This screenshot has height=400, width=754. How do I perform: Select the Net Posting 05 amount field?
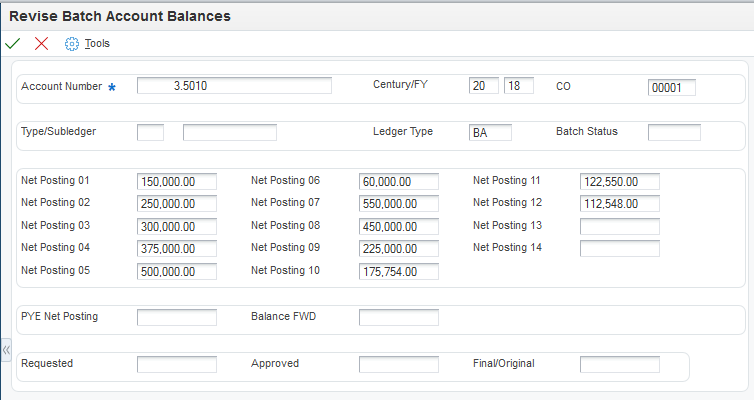click(x=177, y=271)
